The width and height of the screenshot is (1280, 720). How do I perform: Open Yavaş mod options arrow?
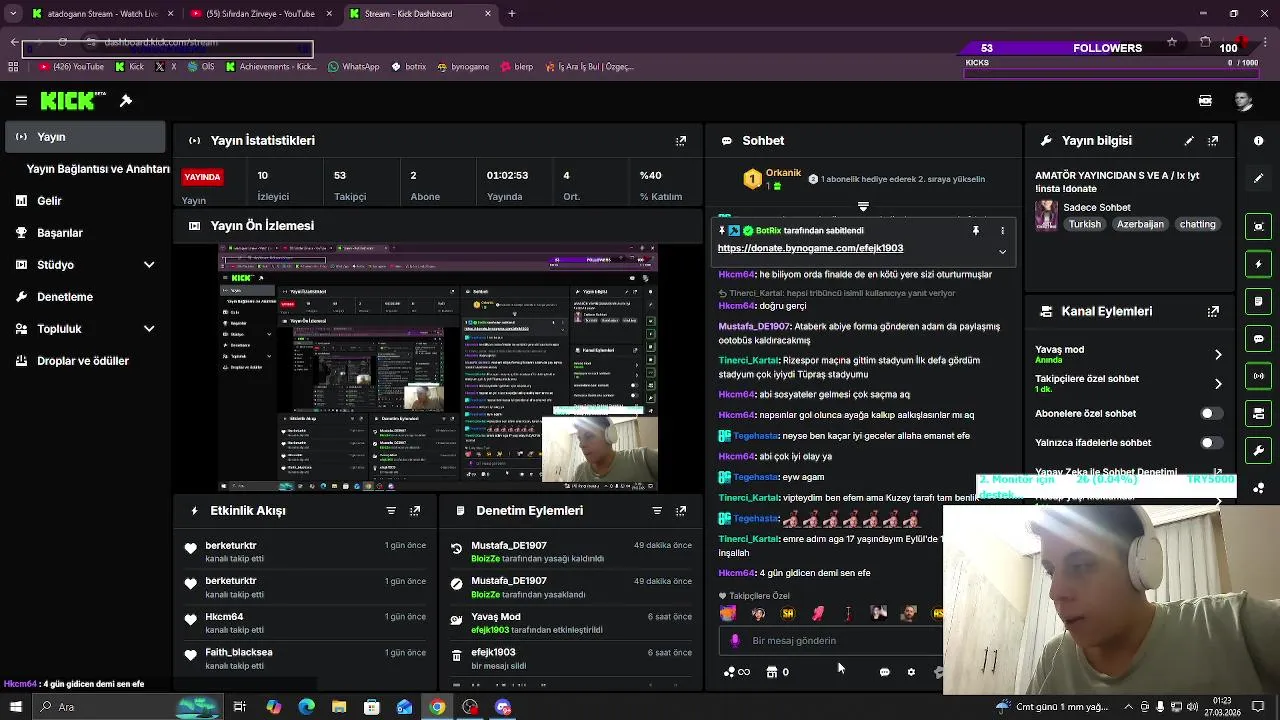click(x=1218, y=355)
